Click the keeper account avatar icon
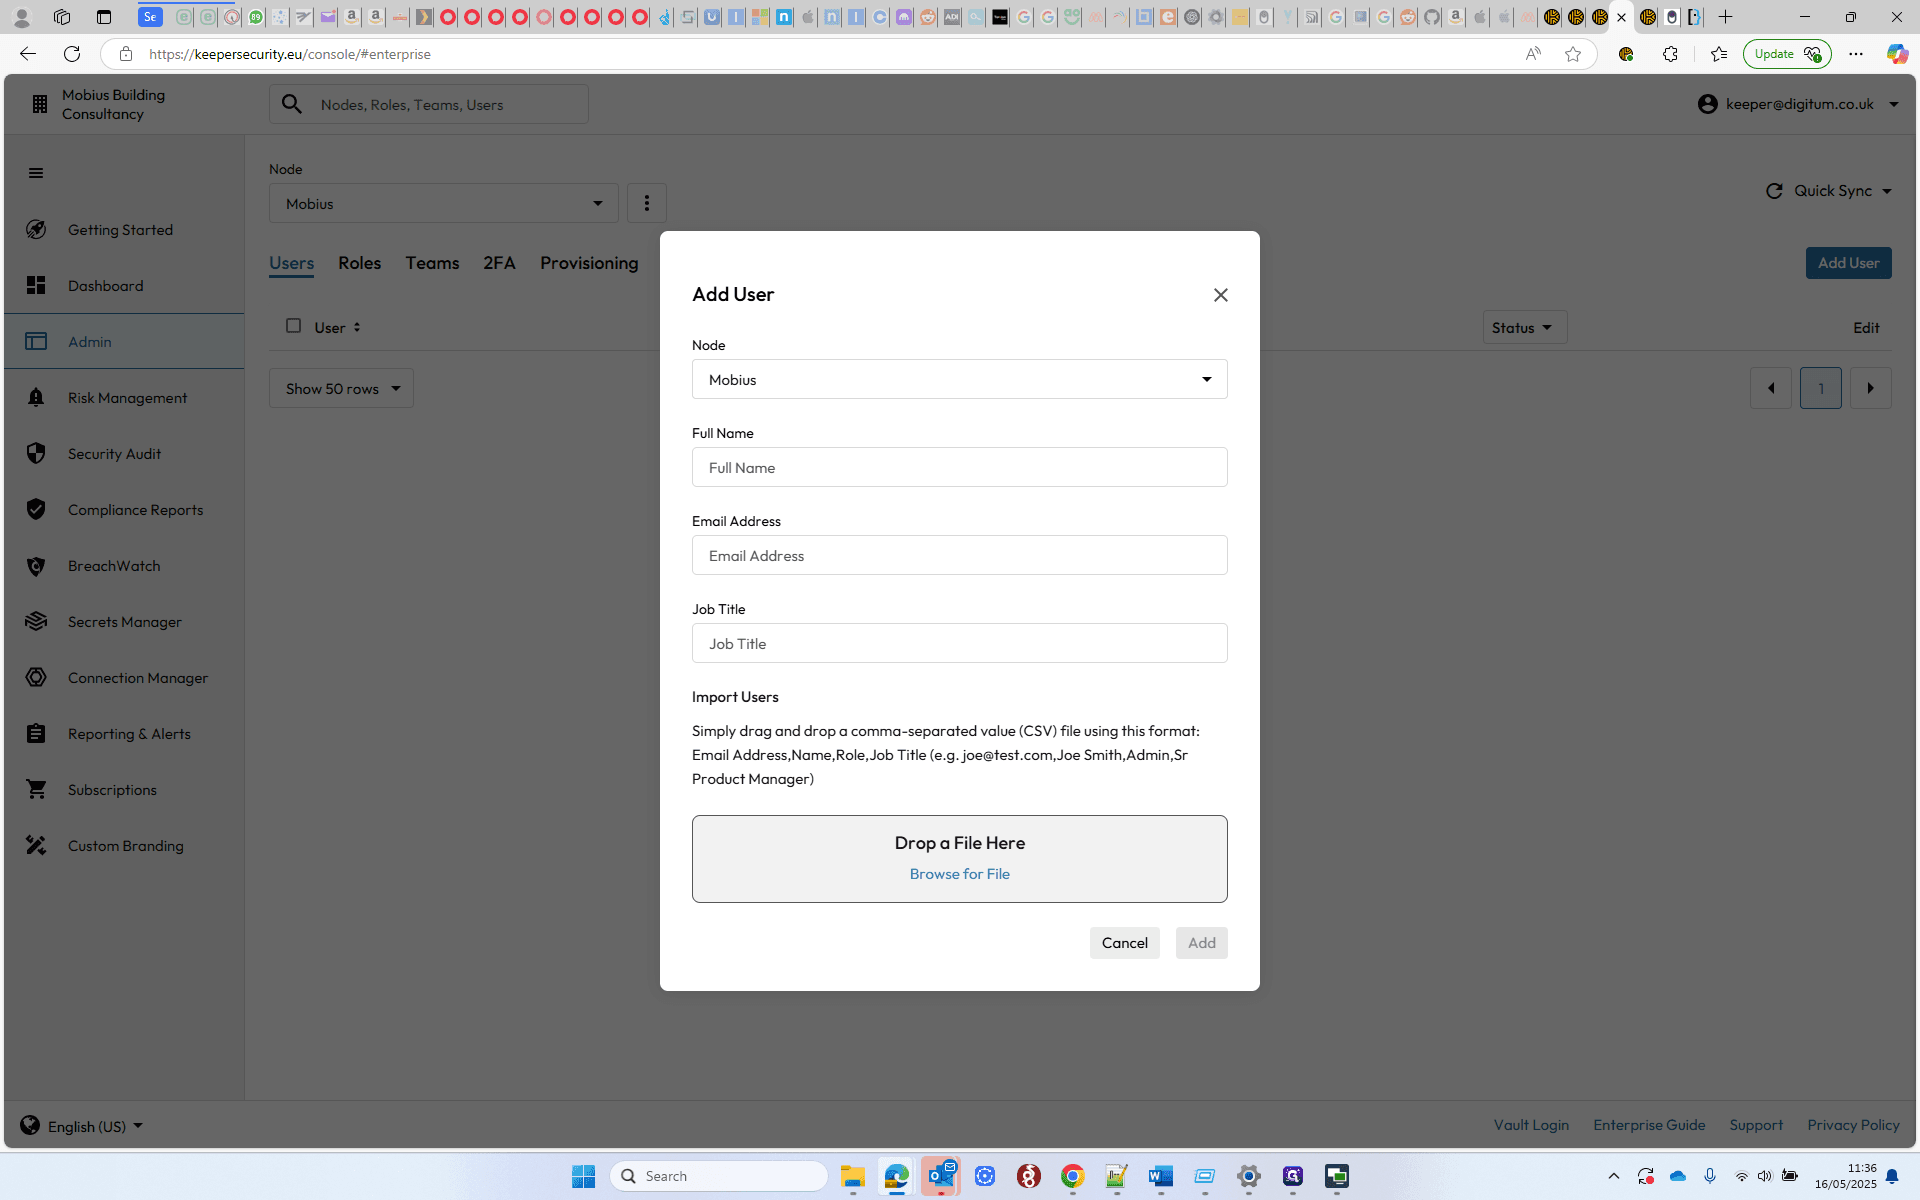 tap(1707, 104)
